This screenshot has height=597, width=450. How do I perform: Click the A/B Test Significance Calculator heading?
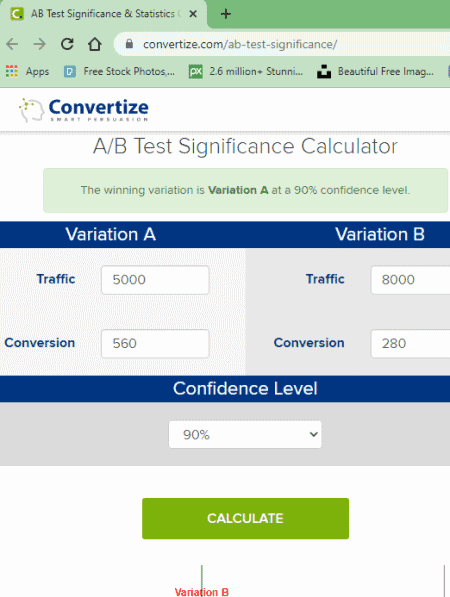click(x=245, y=146)
